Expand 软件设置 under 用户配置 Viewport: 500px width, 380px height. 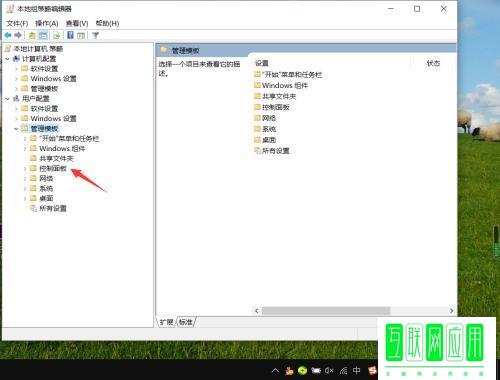pyautogui.click(x=16, y=109)
